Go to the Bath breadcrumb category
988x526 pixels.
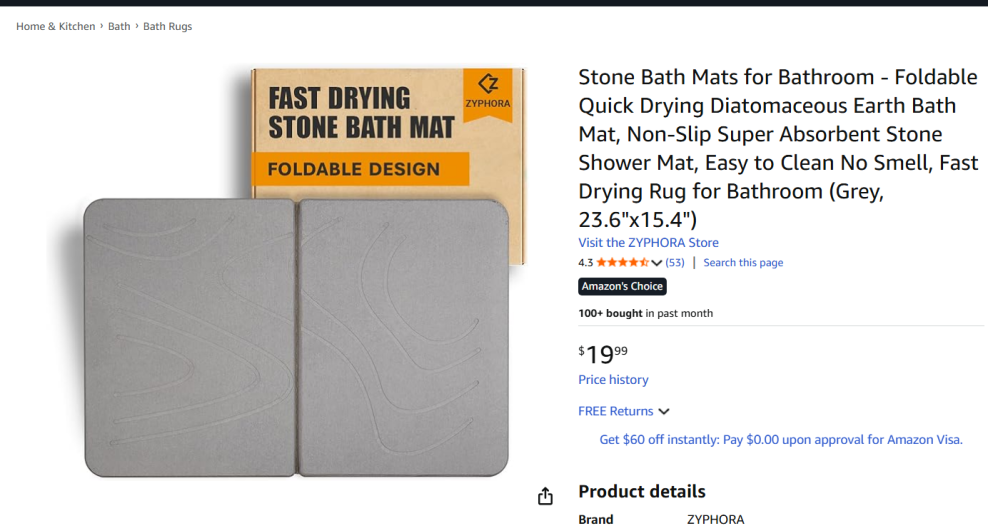[119, 27]
